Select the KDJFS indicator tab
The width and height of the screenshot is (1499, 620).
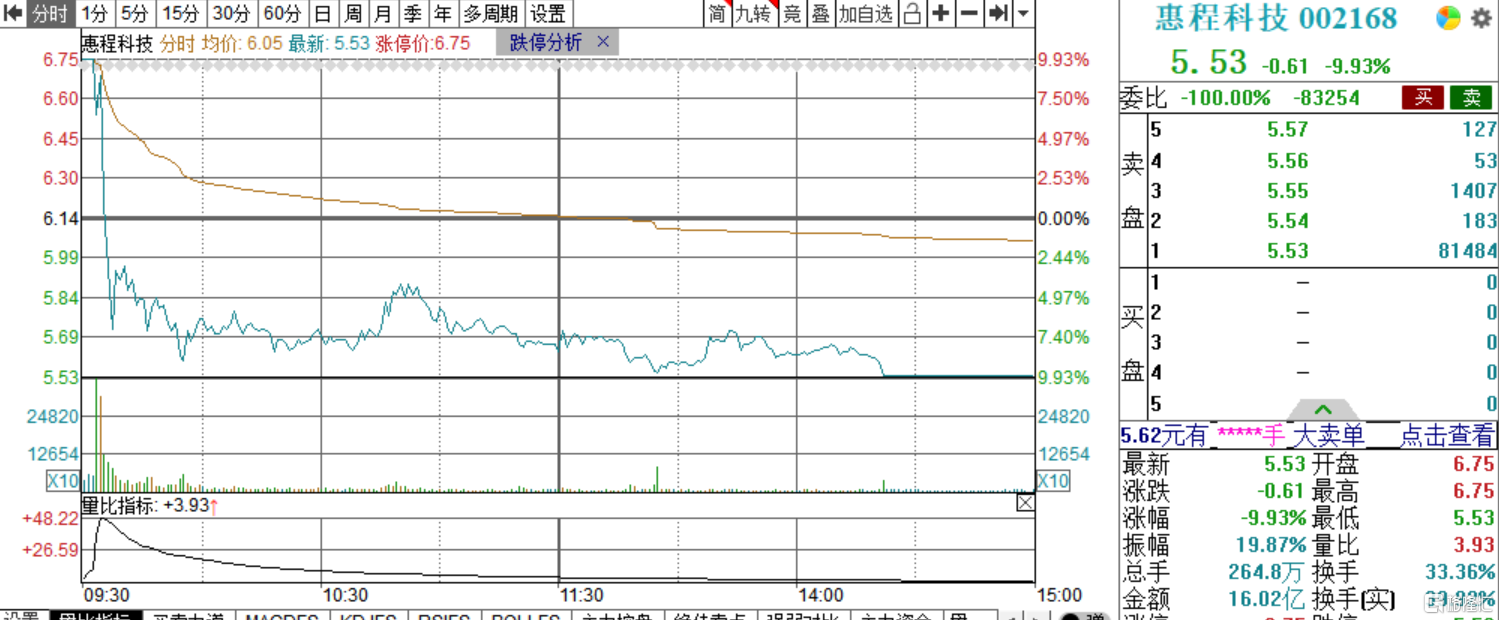click(368, 616)
